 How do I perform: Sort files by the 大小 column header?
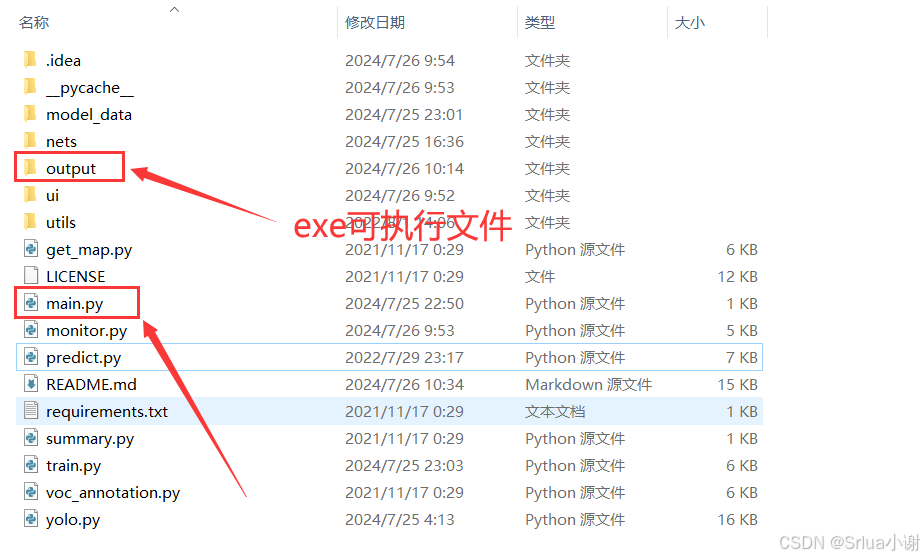pos(689,22)
